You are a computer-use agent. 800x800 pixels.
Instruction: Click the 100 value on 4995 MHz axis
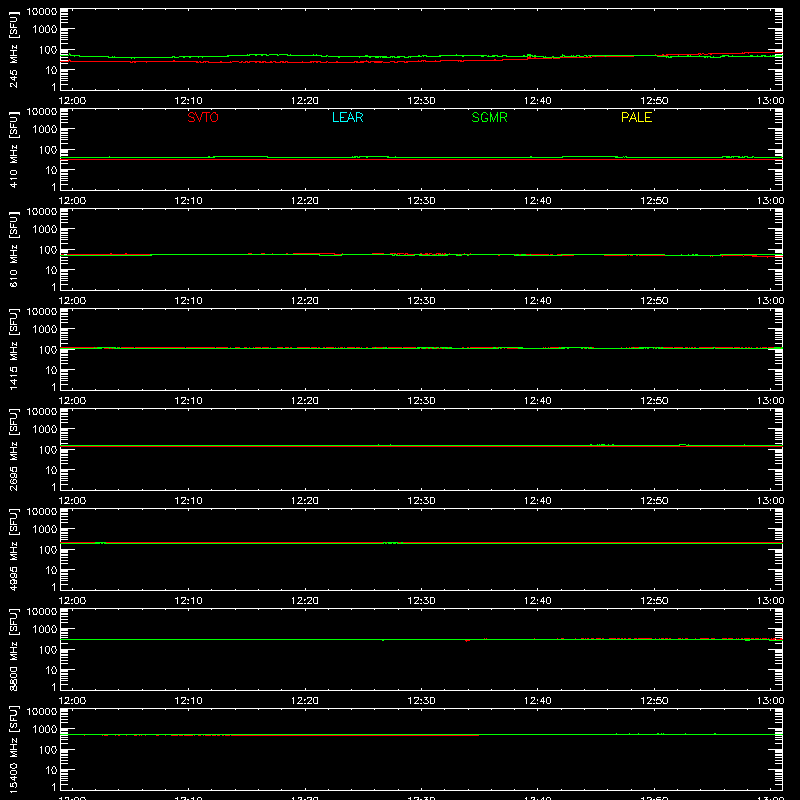click(48, 550)
